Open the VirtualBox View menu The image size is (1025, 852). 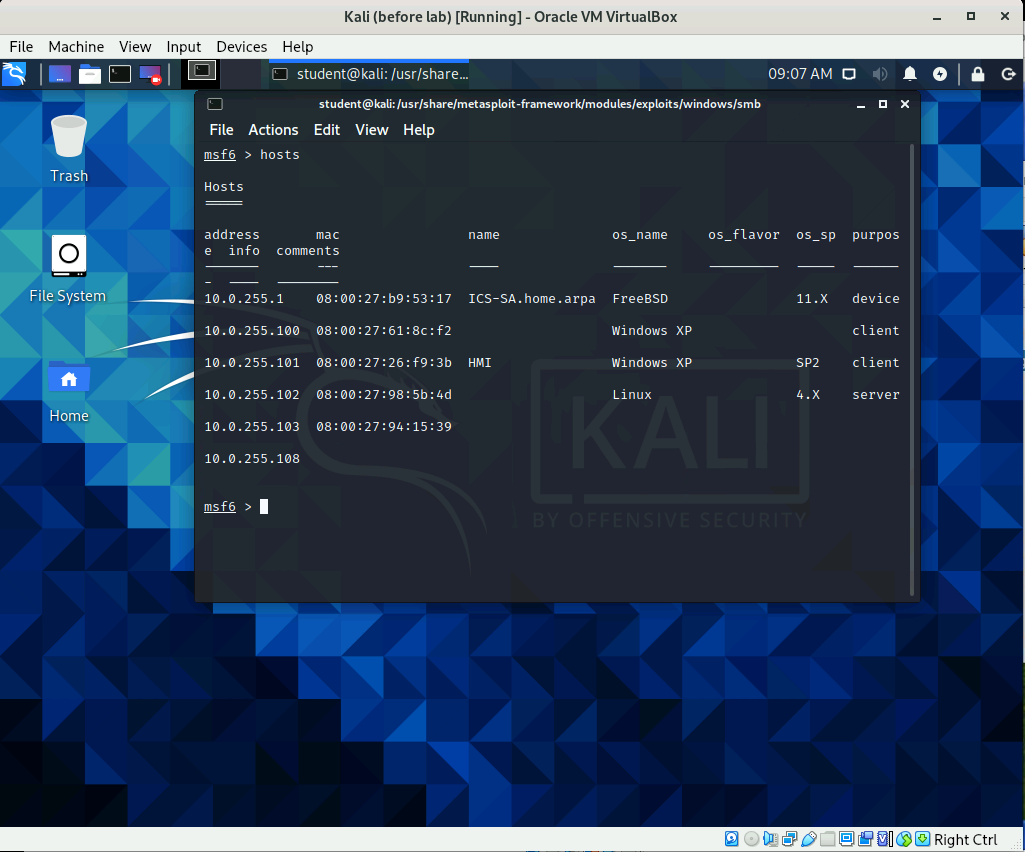pos(135,46)
